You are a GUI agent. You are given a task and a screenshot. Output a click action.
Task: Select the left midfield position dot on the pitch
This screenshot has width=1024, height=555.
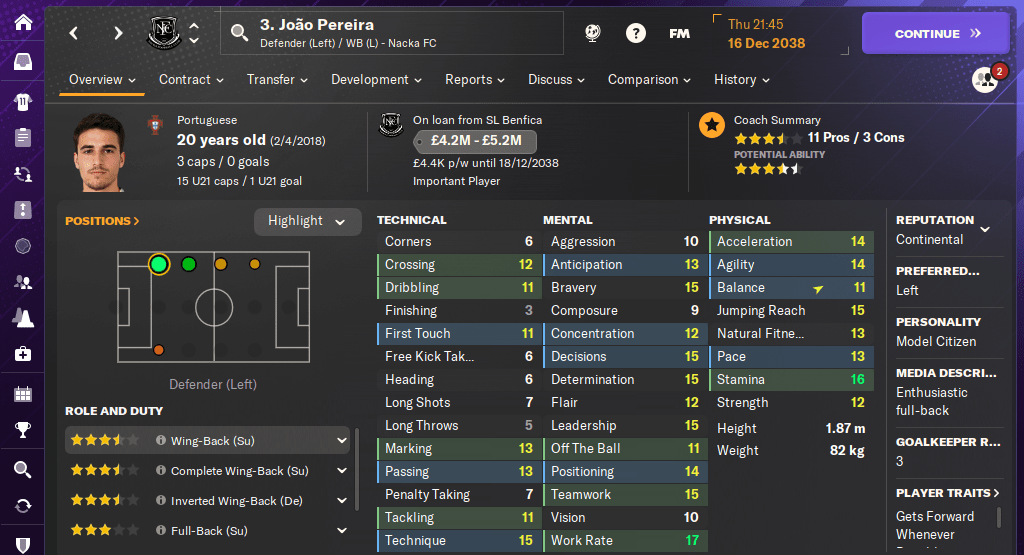click(220, 264)
